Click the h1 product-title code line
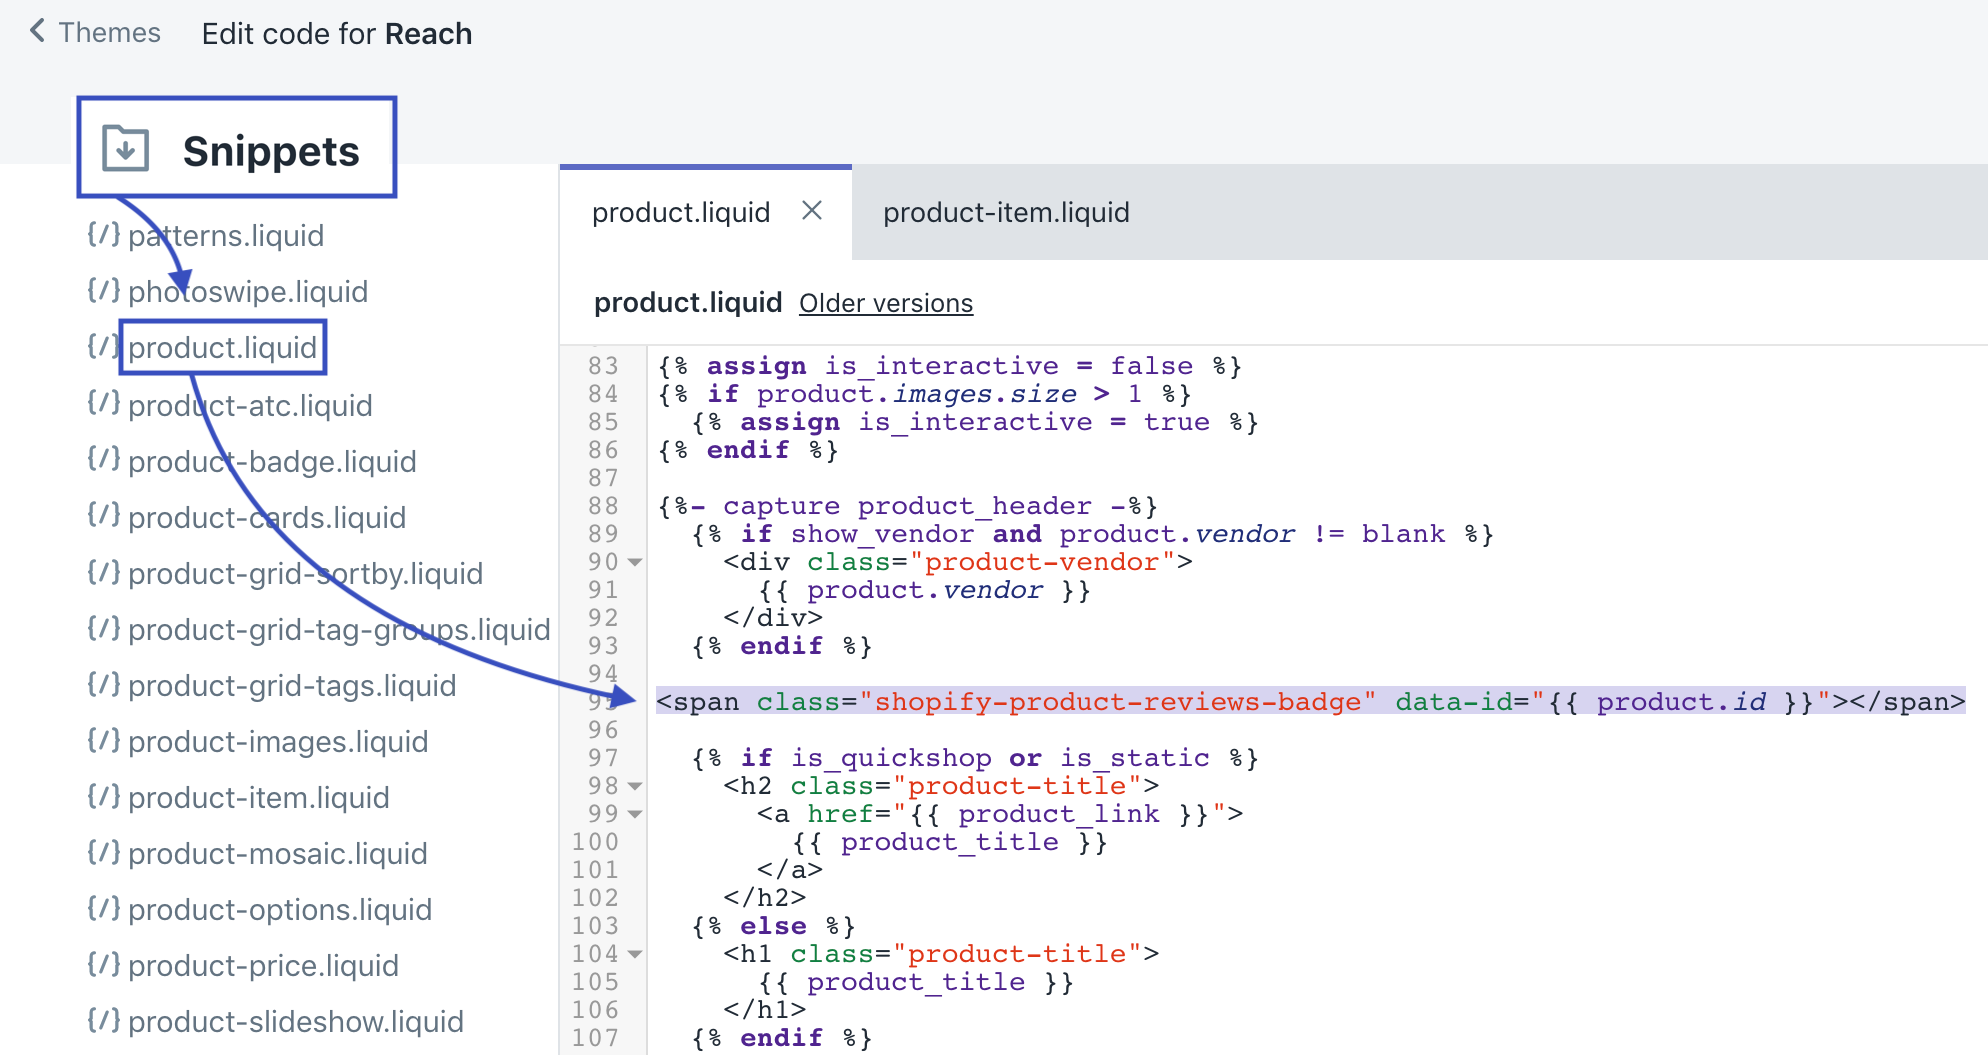This screenshot has width=1988, height=1055. (x=941, y=954)
